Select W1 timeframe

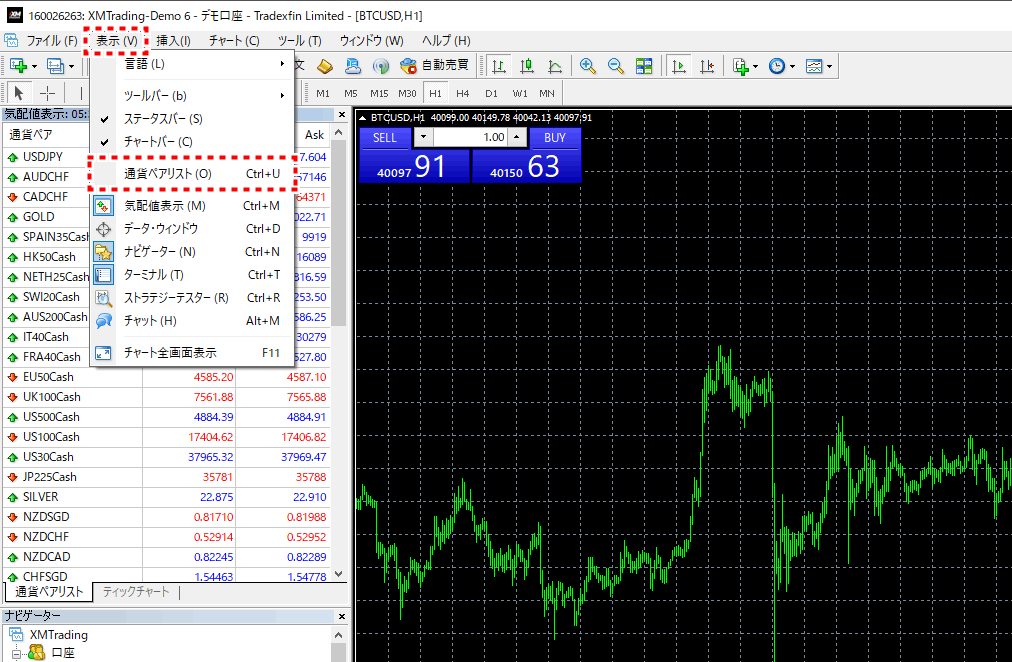[520, 94]
